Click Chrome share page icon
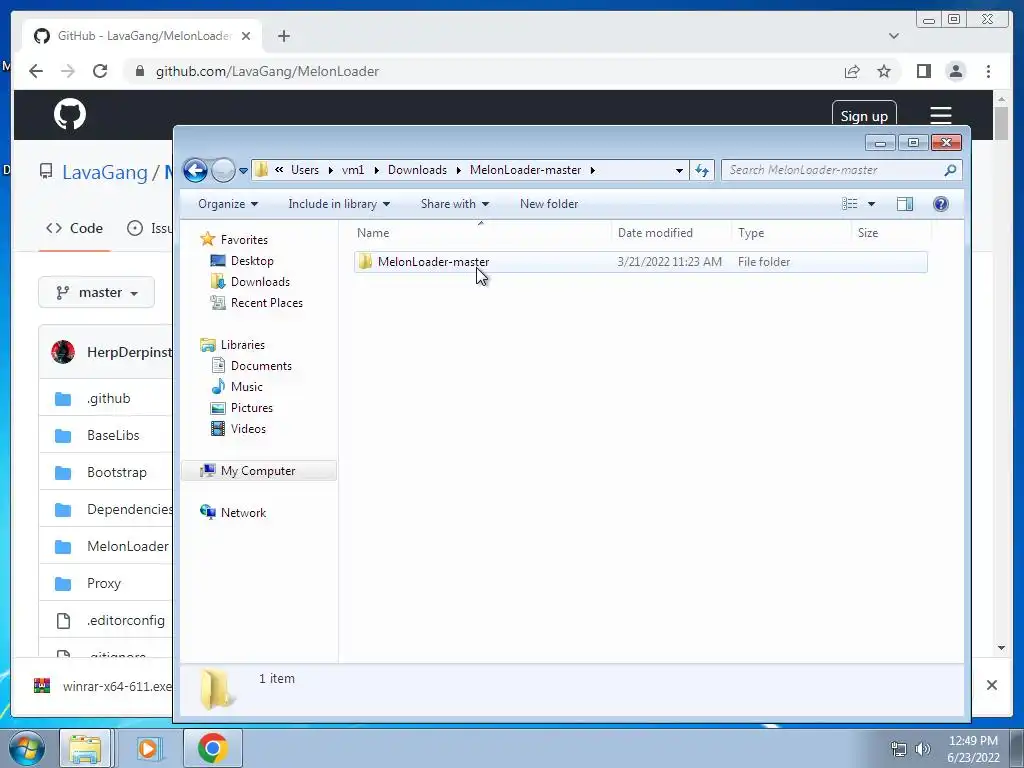 pos(852,71)
